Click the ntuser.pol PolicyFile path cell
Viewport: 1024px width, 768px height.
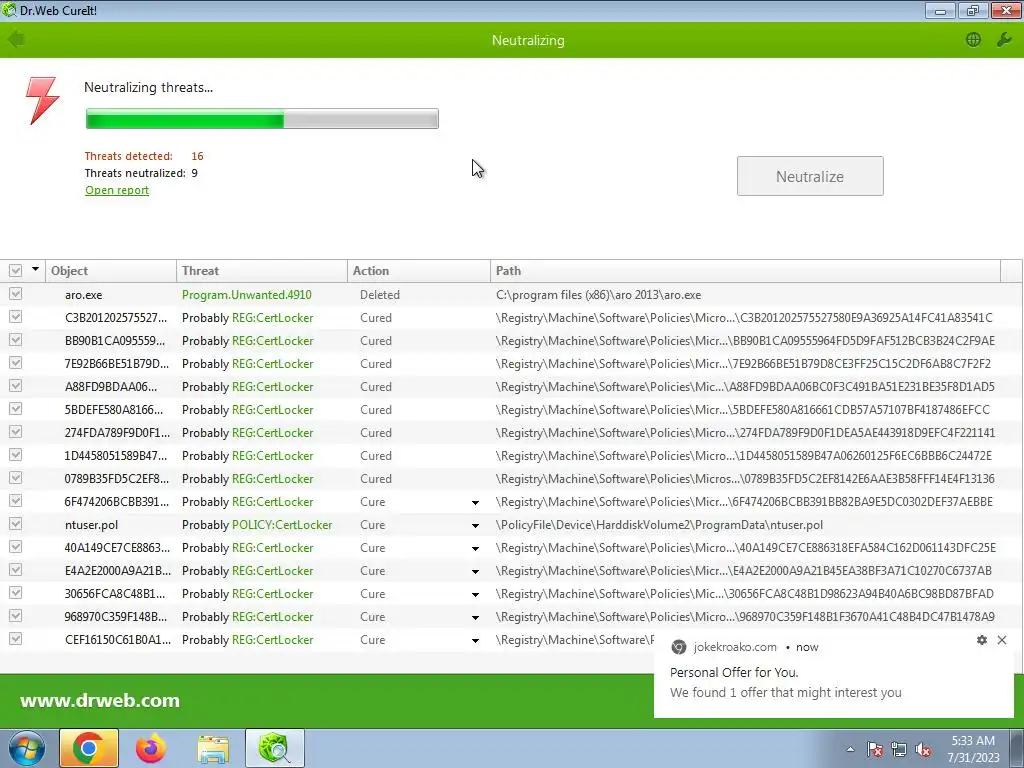pos(659,524)
